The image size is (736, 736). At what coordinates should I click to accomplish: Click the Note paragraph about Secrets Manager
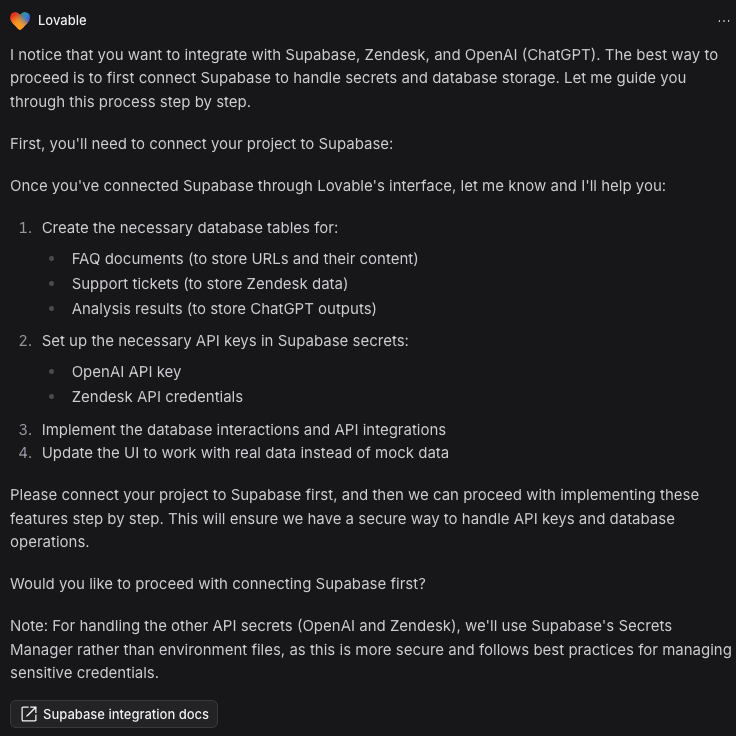click(x=368, y=649)
